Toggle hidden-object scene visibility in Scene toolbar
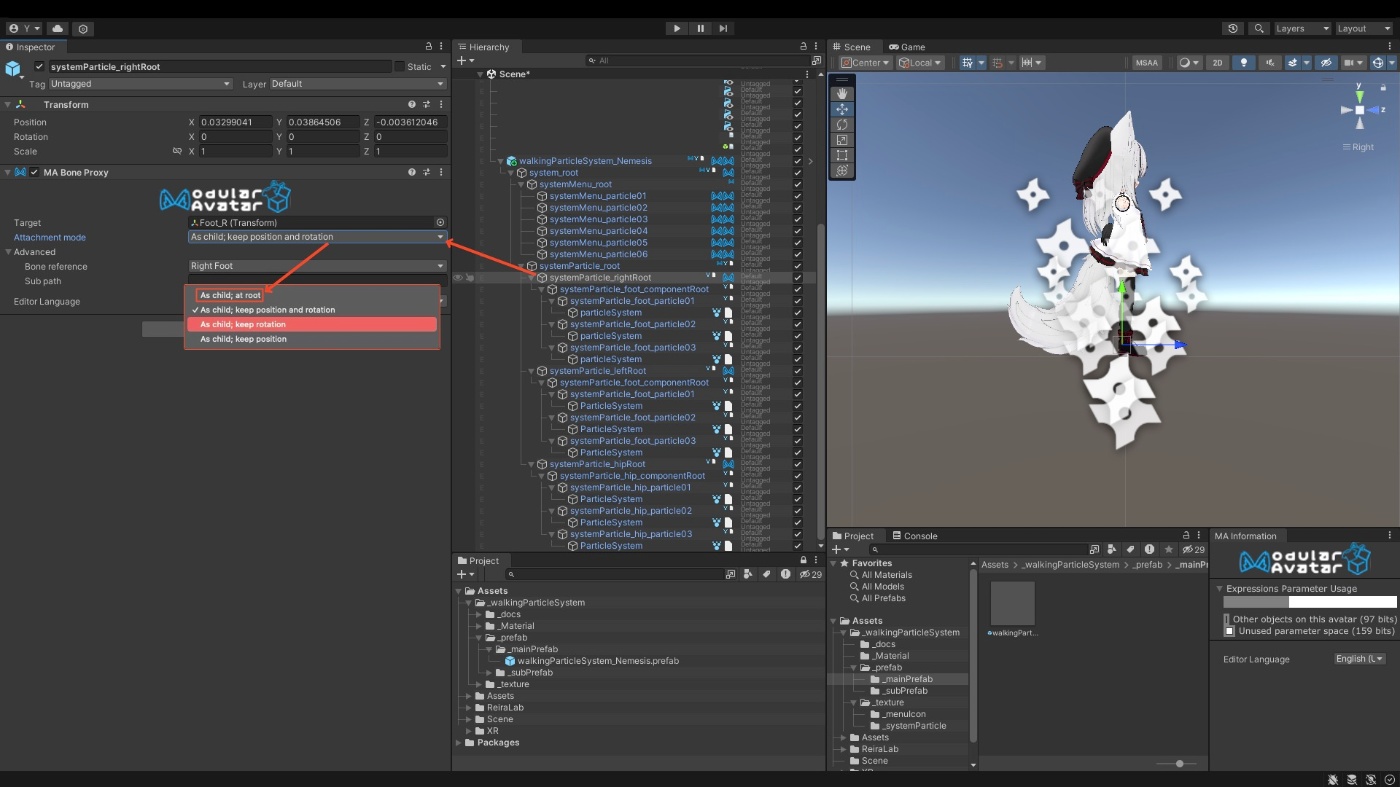 click(x=1326, y=62)
